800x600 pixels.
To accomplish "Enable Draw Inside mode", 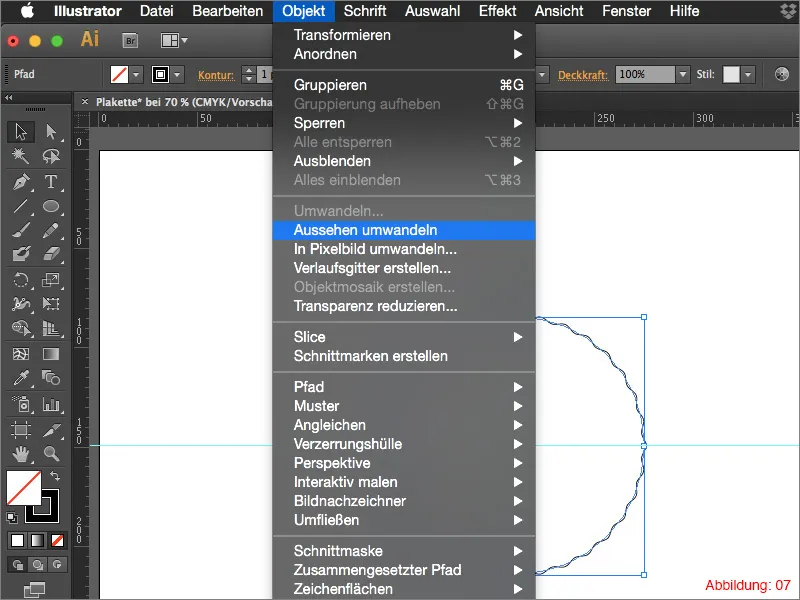I will (x=57, y=565).
